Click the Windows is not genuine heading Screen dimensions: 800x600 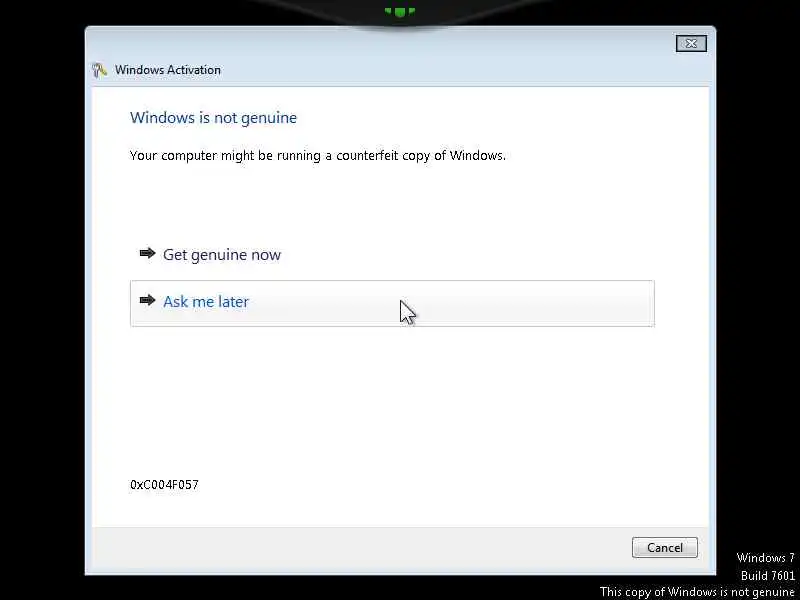pyautogui.click(x=213, y=118)
